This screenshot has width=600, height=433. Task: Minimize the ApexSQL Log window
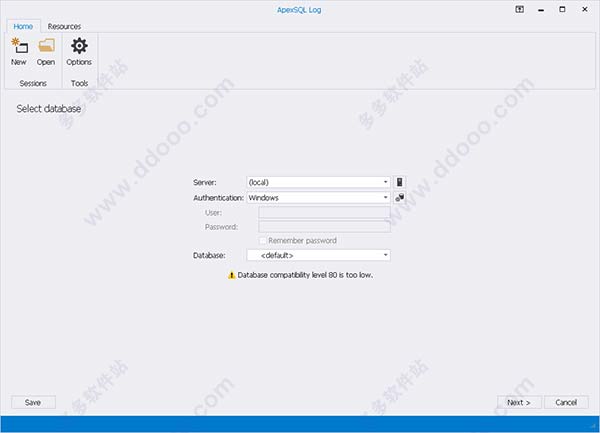(541, 10)
